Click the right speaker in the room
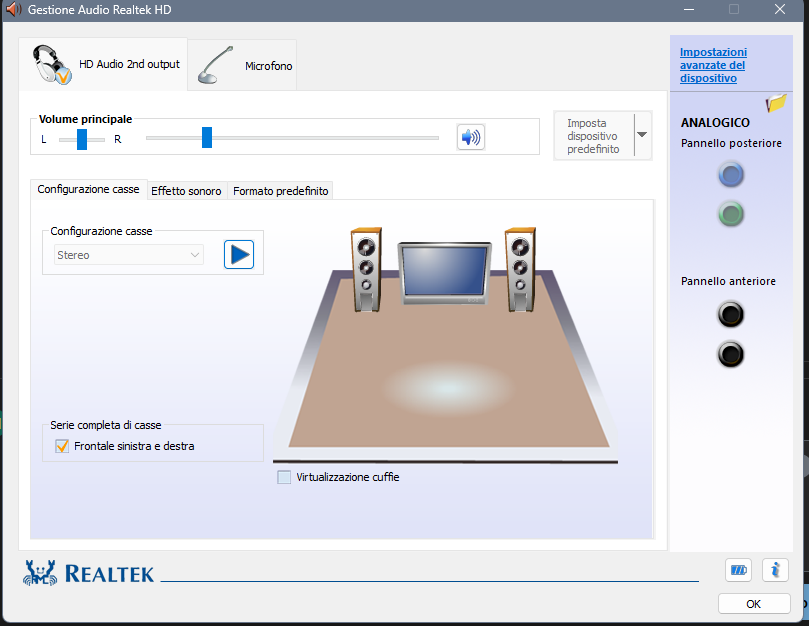The image size is (809, 626). (x=520, y=269)
